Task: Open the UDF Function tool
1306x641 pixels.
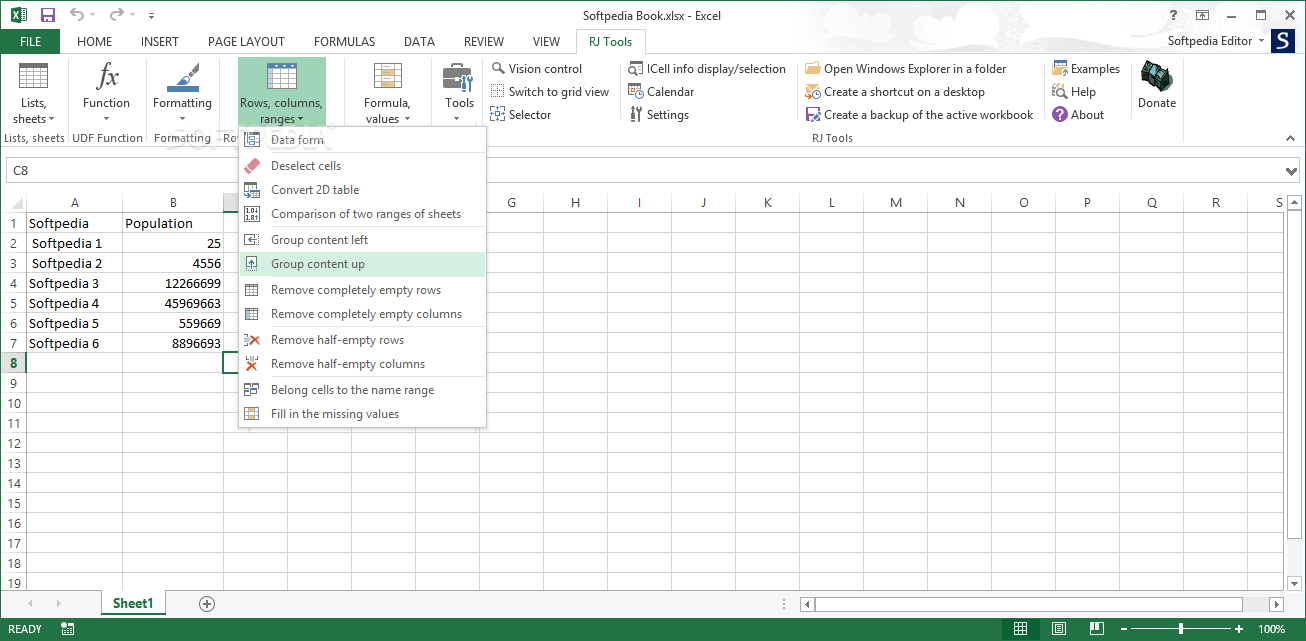Action: click(106, 93)
